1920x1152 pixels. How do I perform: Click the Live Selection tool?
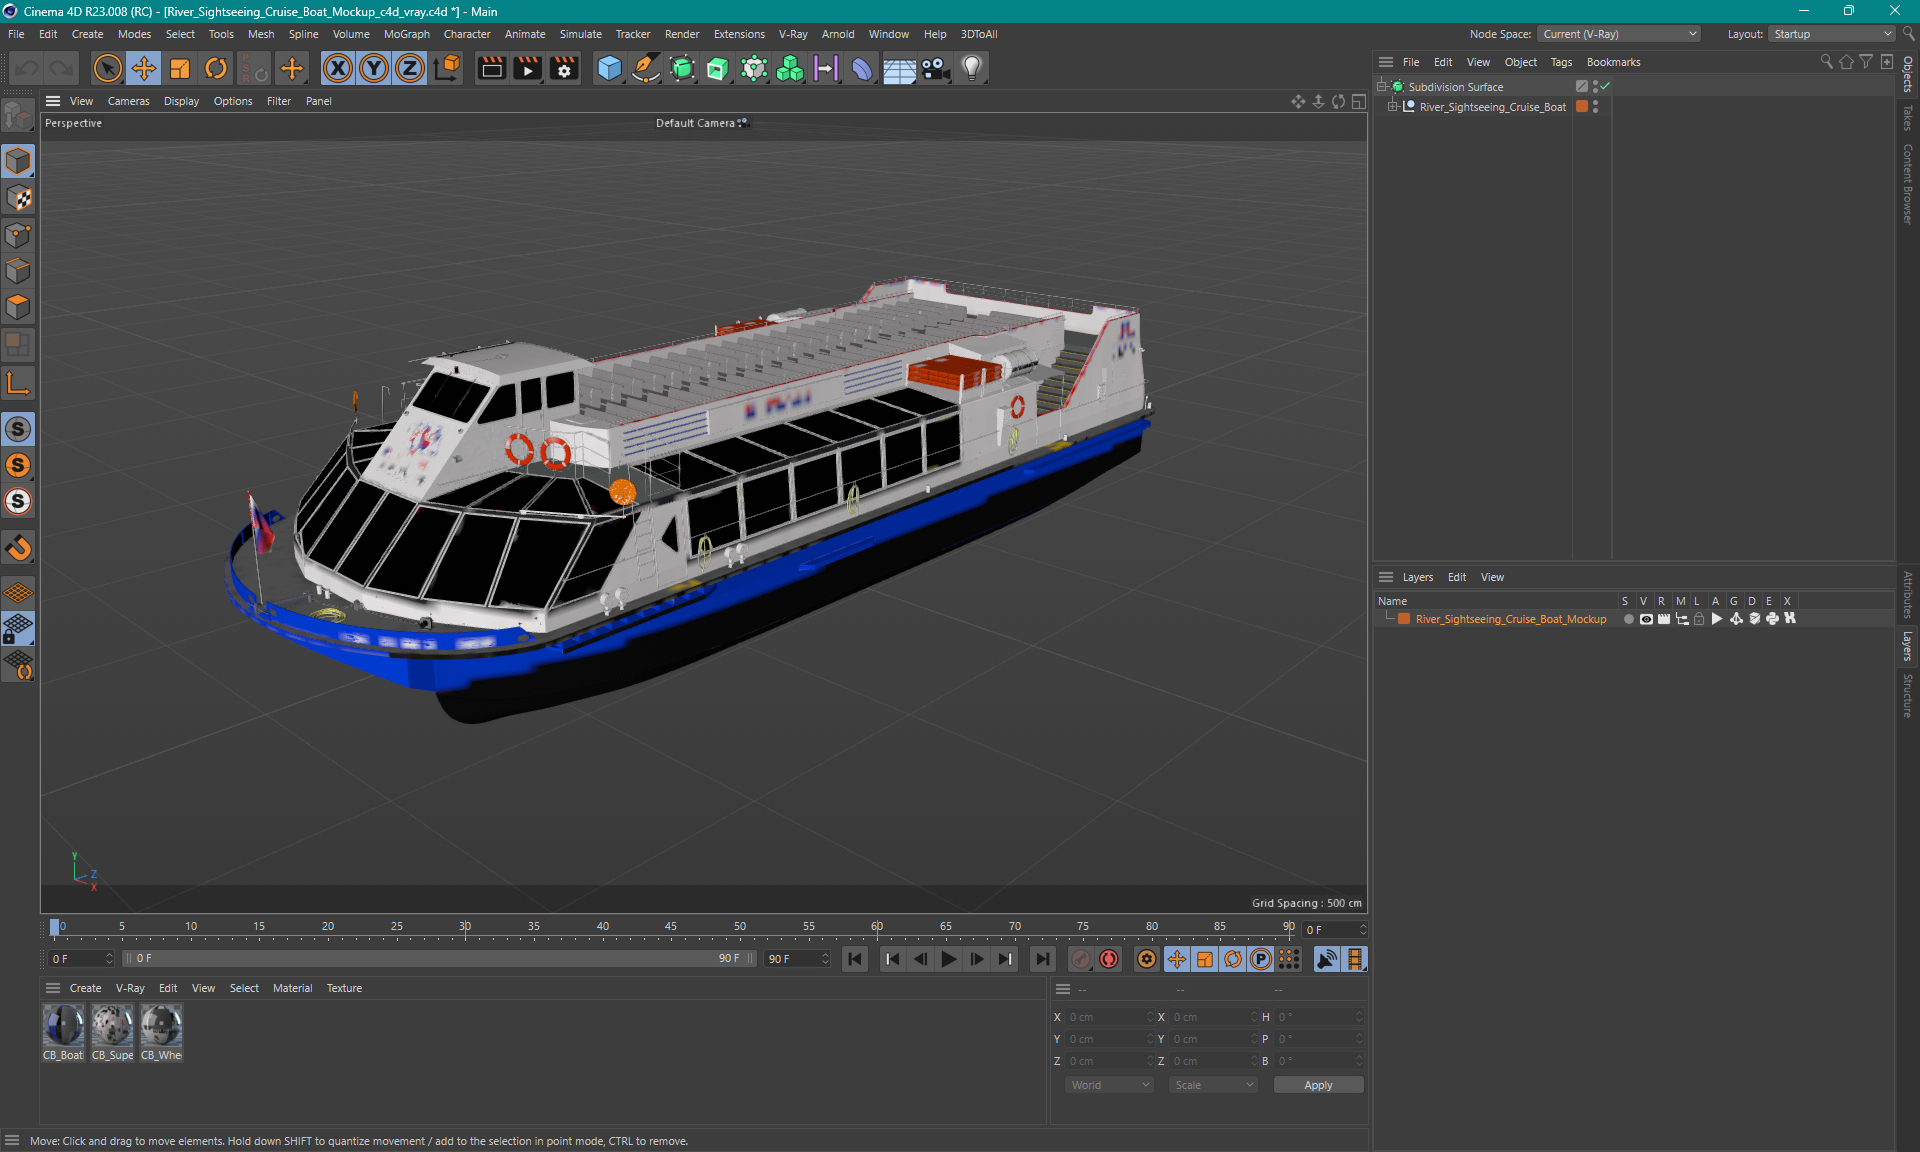107,68
